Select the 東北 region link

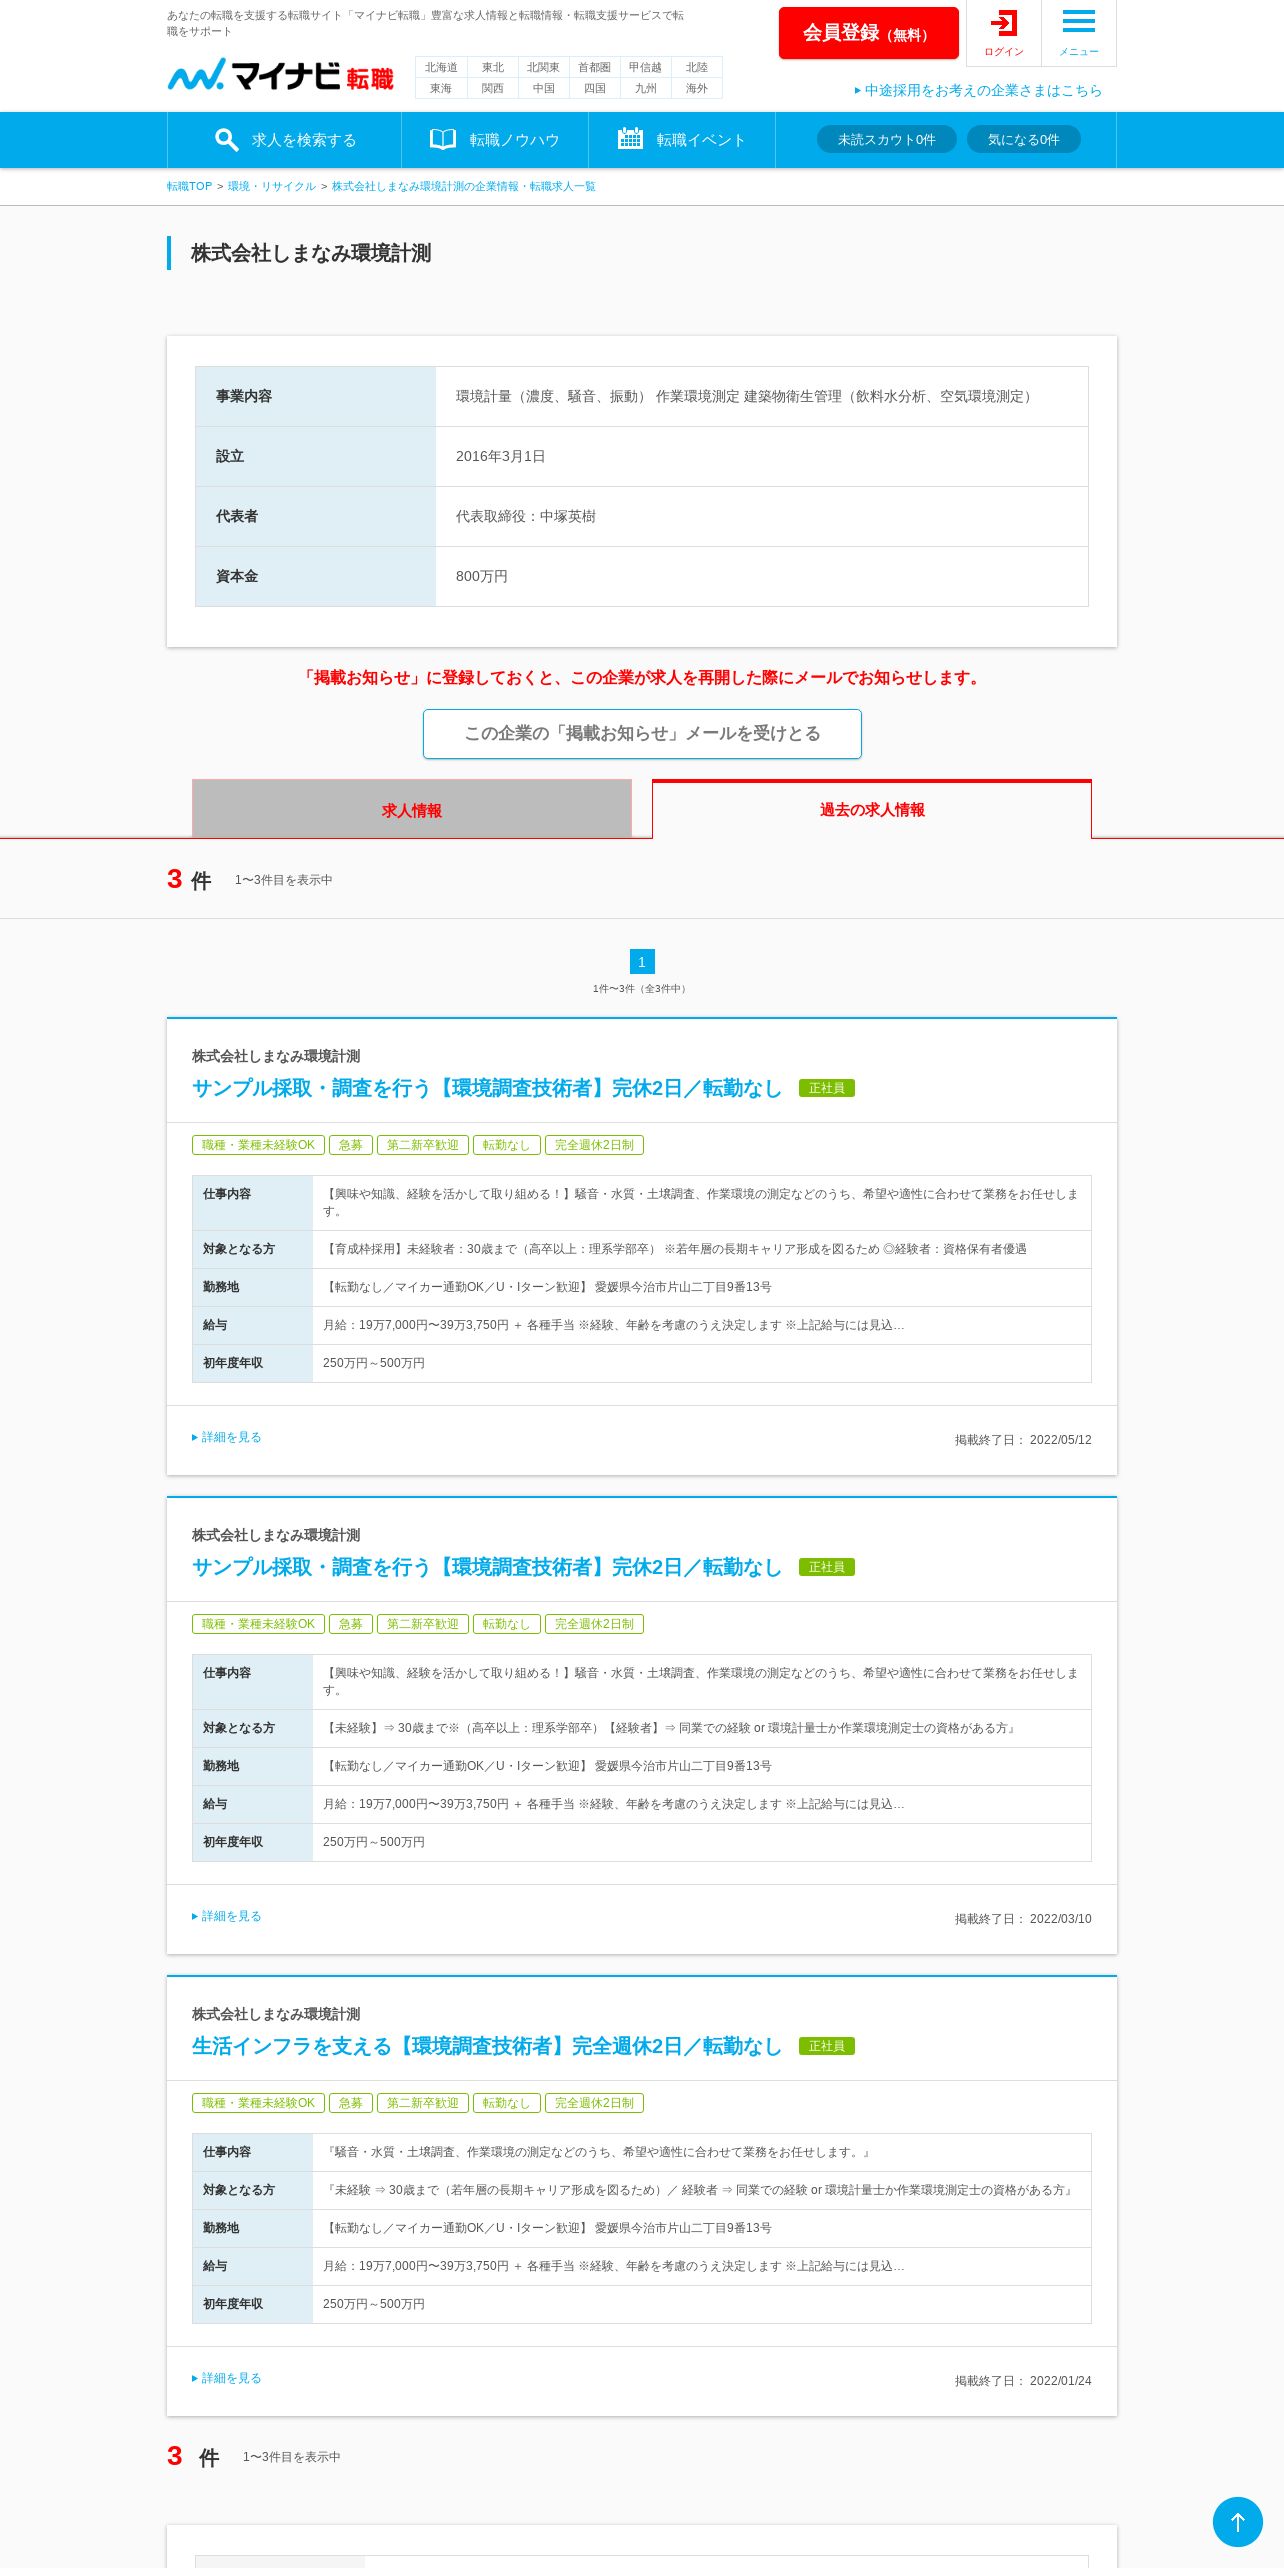coord(492,67)
